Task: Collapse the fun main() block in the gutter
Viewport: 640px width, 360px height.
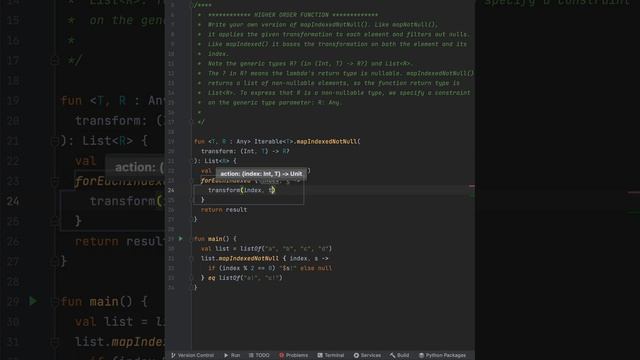Action: coord(191,239)
